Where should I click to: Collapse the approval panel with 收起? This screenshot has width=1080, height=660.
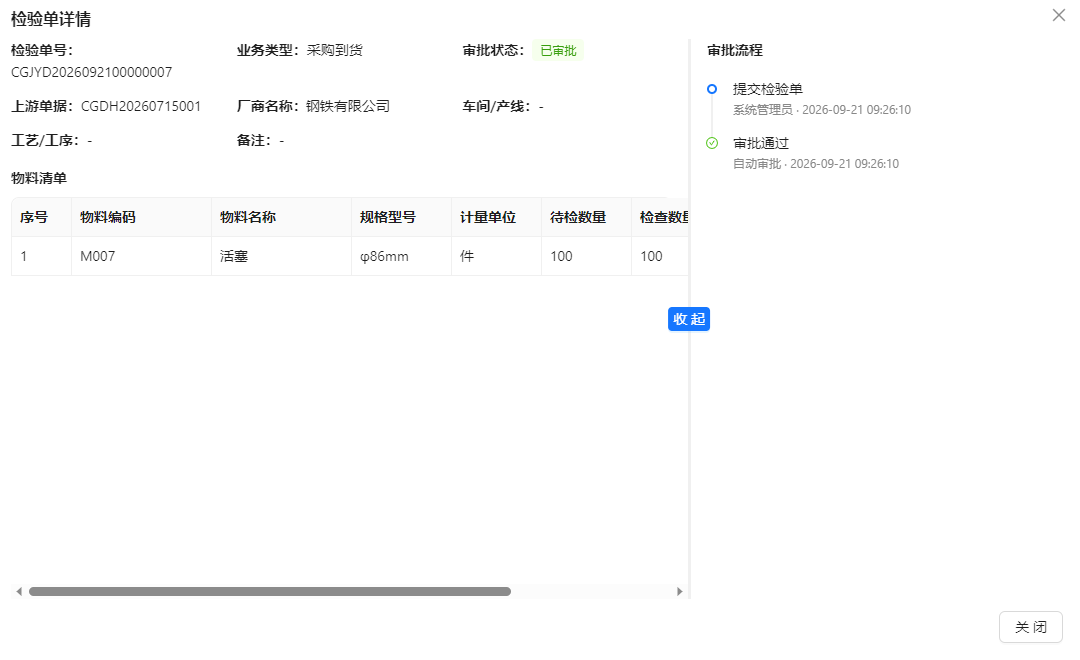(x=689, y=319)
